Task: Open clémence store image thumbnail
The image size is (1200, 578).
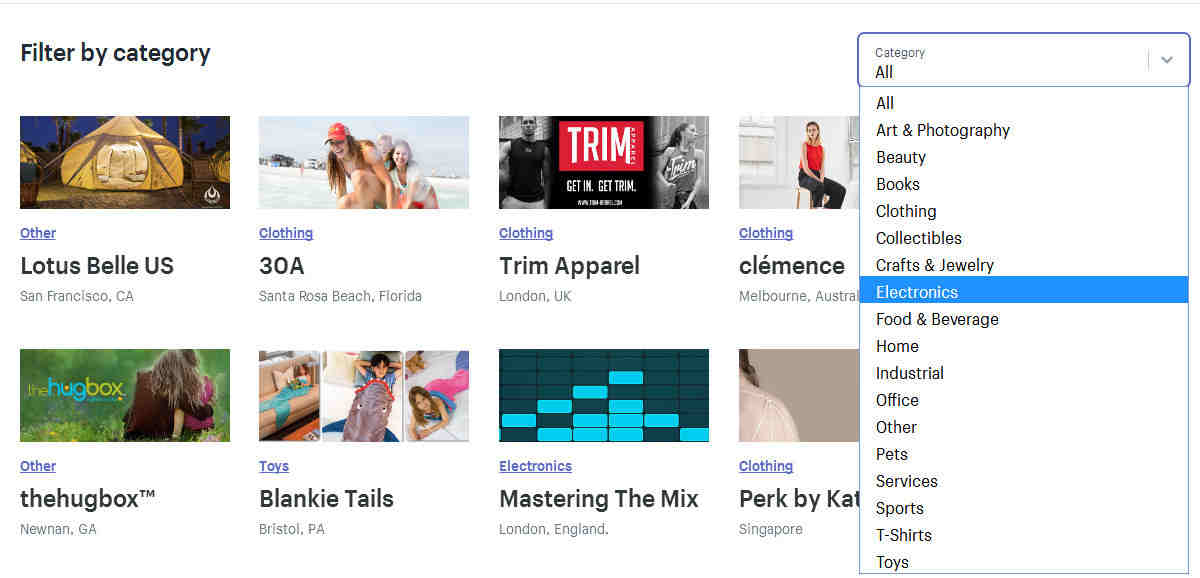Action: pyautogui.click(x=799, y=162)
